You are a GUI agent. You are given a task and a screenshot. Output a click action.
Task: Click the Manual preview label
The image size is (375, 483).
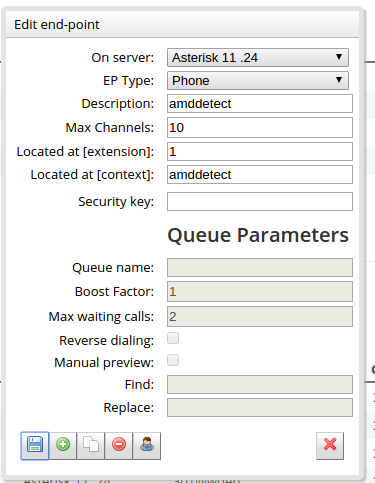104,363
